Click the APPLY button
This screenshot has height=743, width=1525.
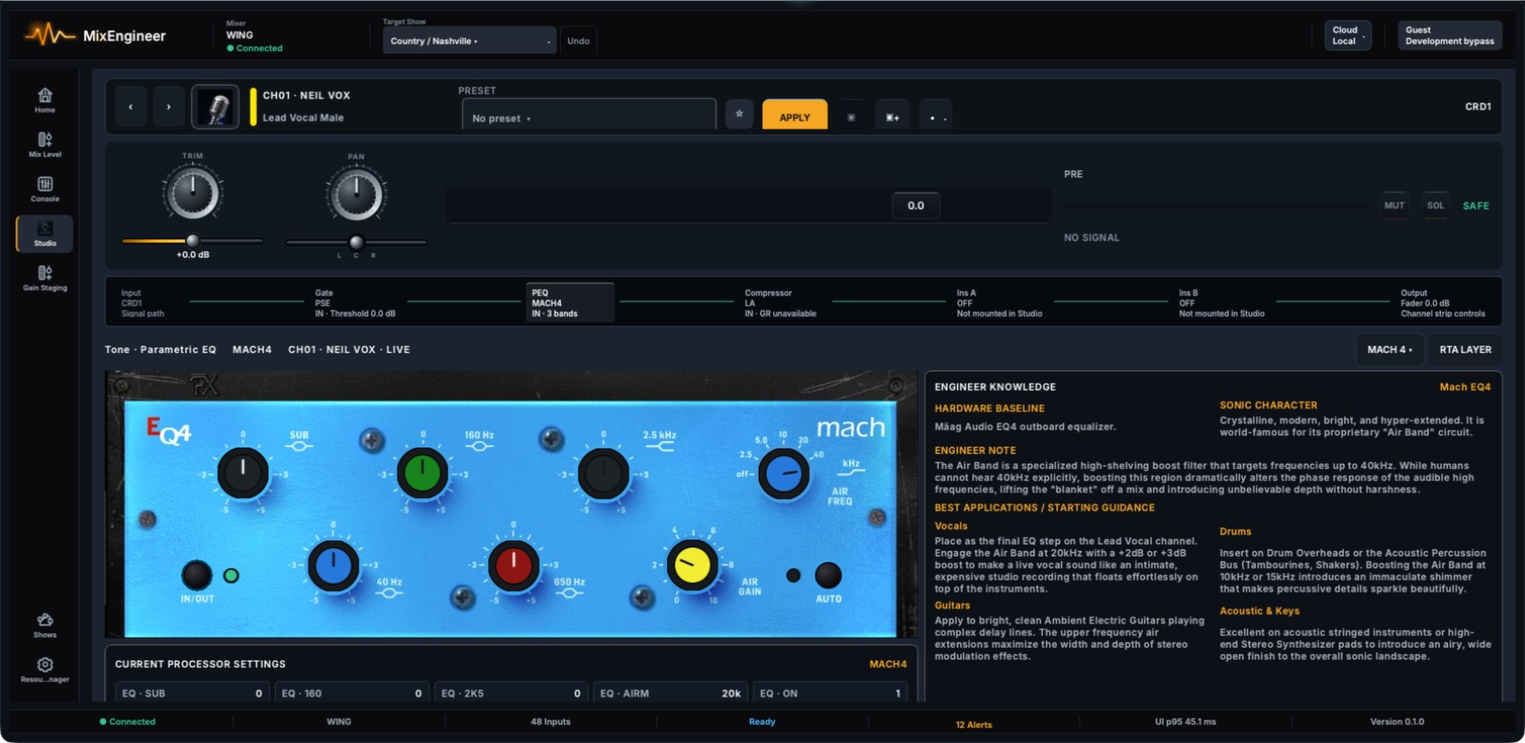click(795, 115)
